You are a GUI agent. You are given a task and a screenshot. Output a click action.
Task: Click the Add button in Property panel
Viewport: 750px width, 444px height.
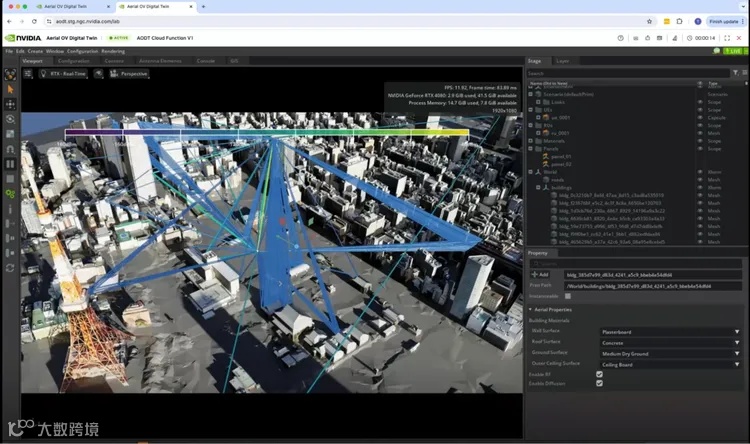point(540,275)
